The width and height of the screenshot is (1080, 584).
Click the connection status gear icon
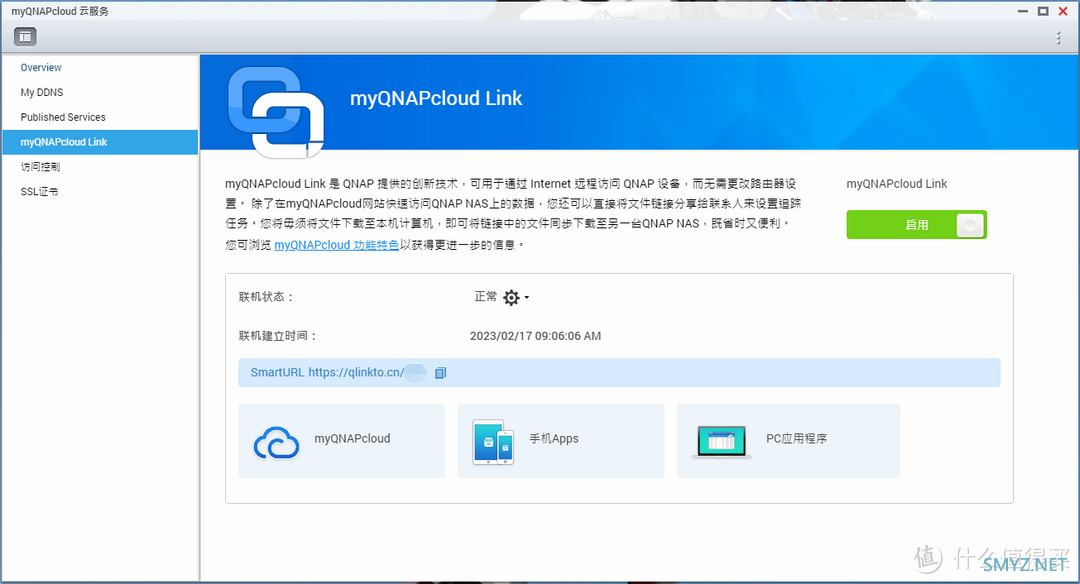tap(511, 298)
